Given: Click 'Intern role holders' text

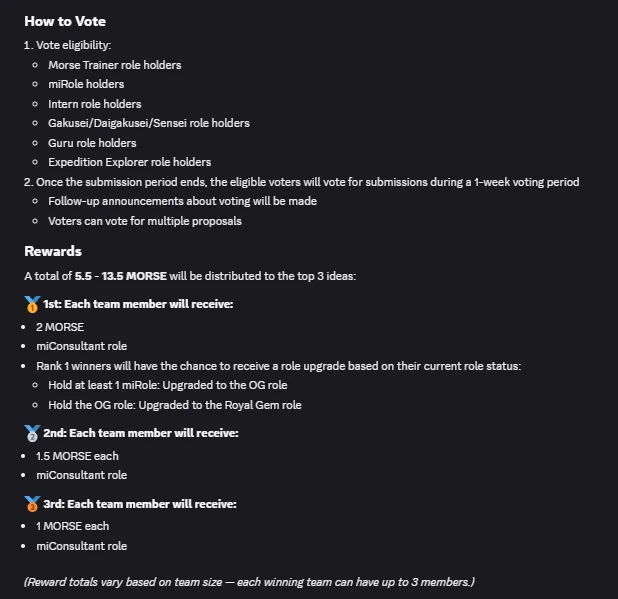Looking at the screenshot, I should [x=95, y=104].
